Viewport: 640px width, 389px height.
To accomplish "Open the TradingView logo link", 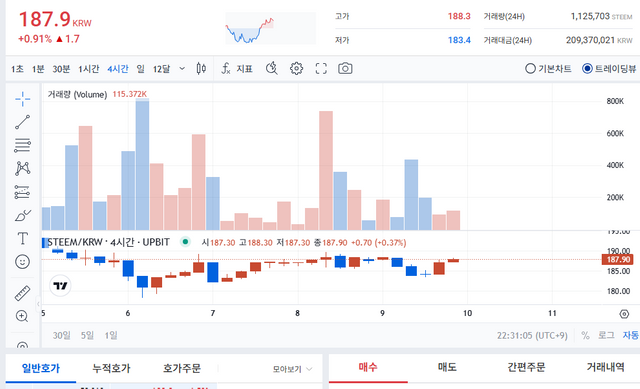I will (60, 285).
